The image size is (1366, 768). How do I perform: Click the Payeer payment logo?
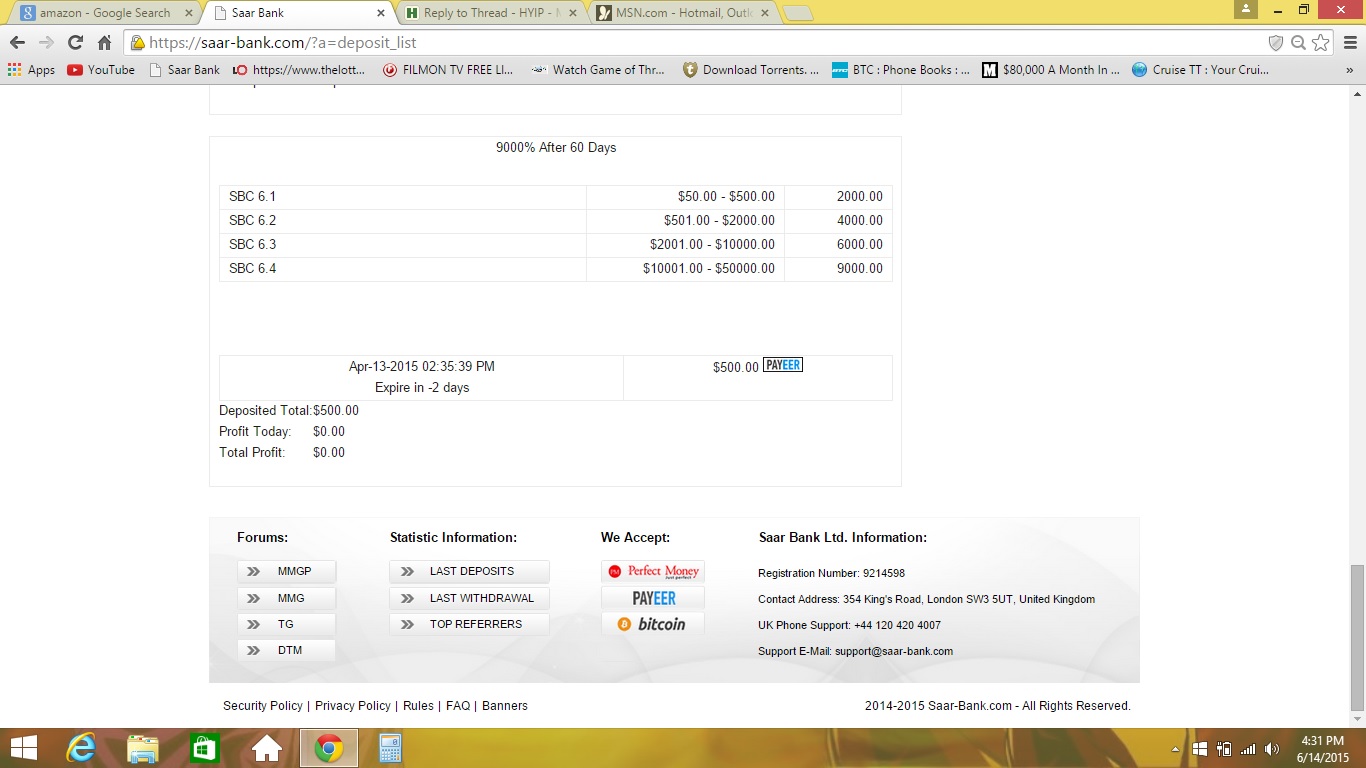tap(653, 598)
